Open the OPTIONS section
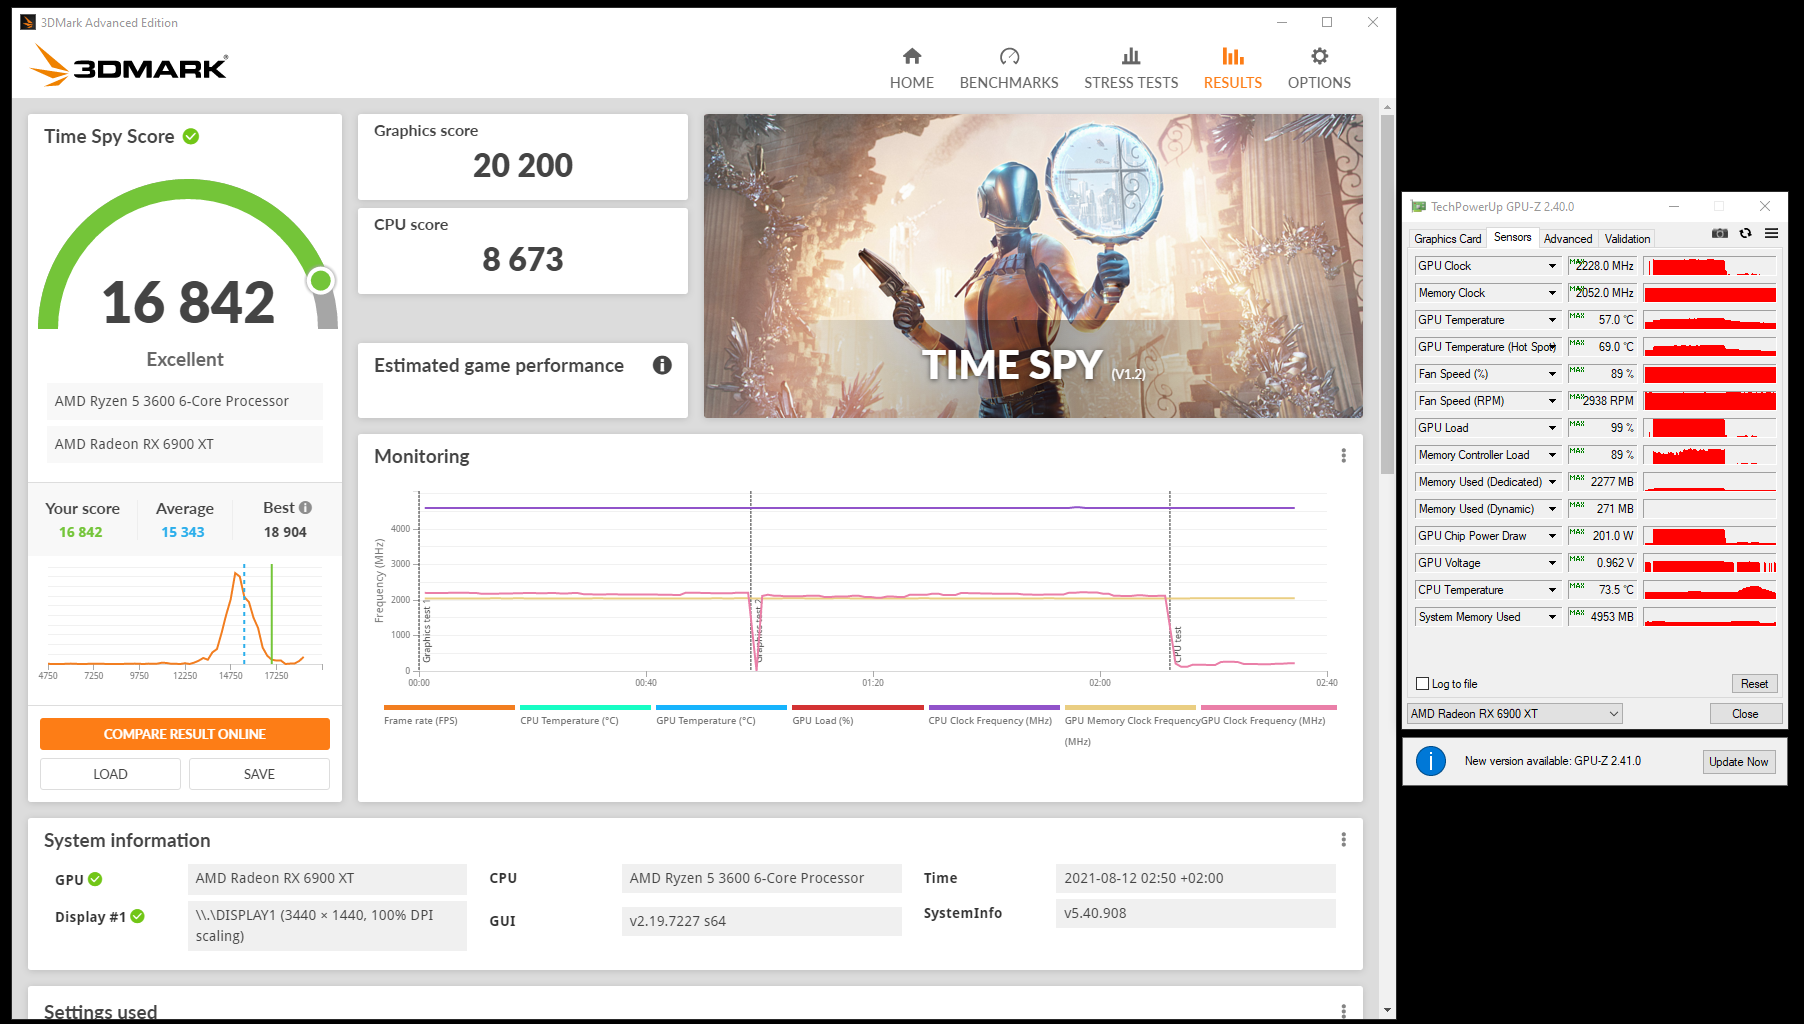The image size is (1804, 1024). click(1319, 69)
